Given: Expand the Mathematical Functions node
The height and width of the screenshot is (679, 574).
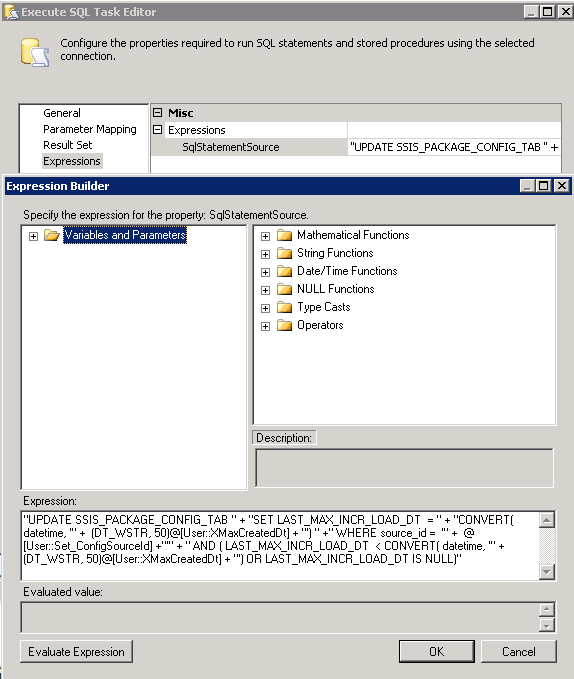Looking at the screenshot, I should click(x=265, y=236).
